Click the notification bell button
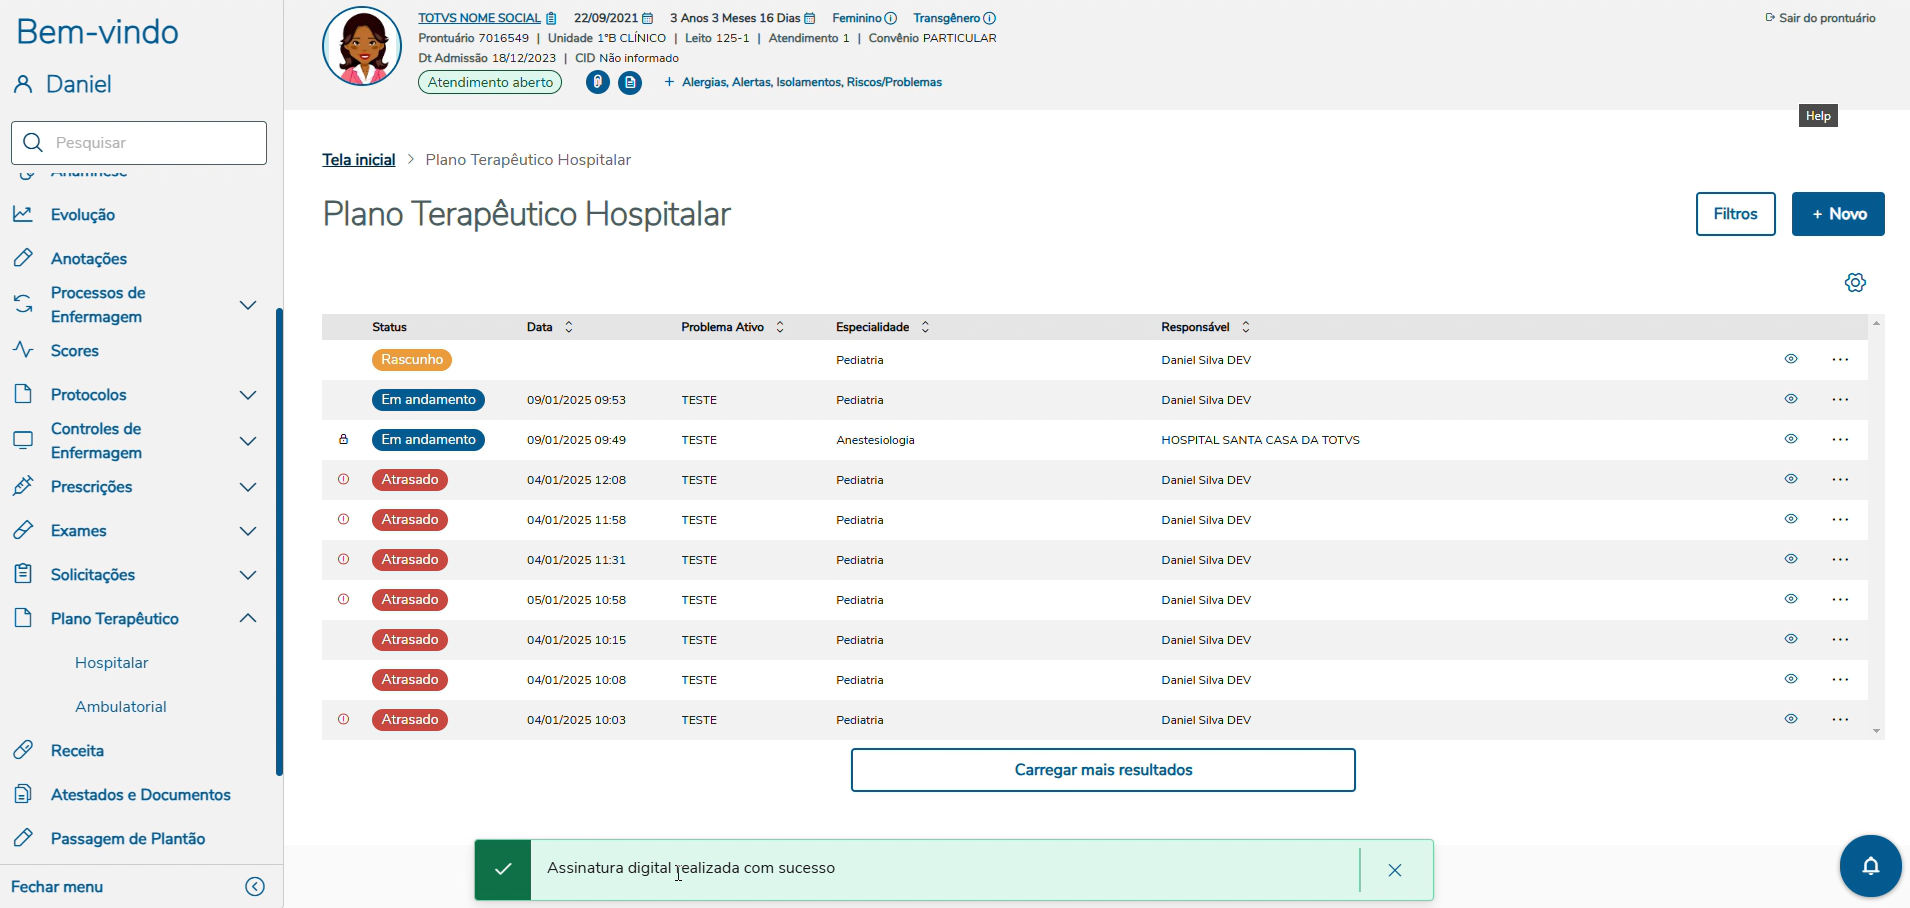The image size is (1910, 908). coord(1870,866)
